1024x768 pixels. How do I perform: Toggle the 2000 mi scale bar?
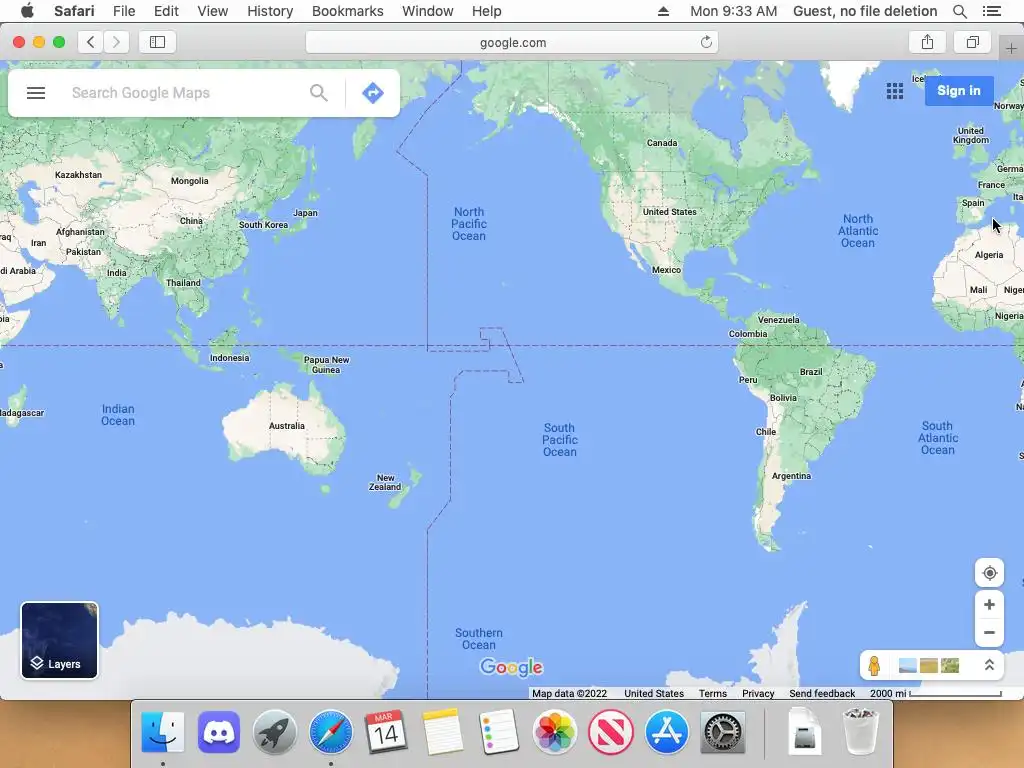[936, 694]
